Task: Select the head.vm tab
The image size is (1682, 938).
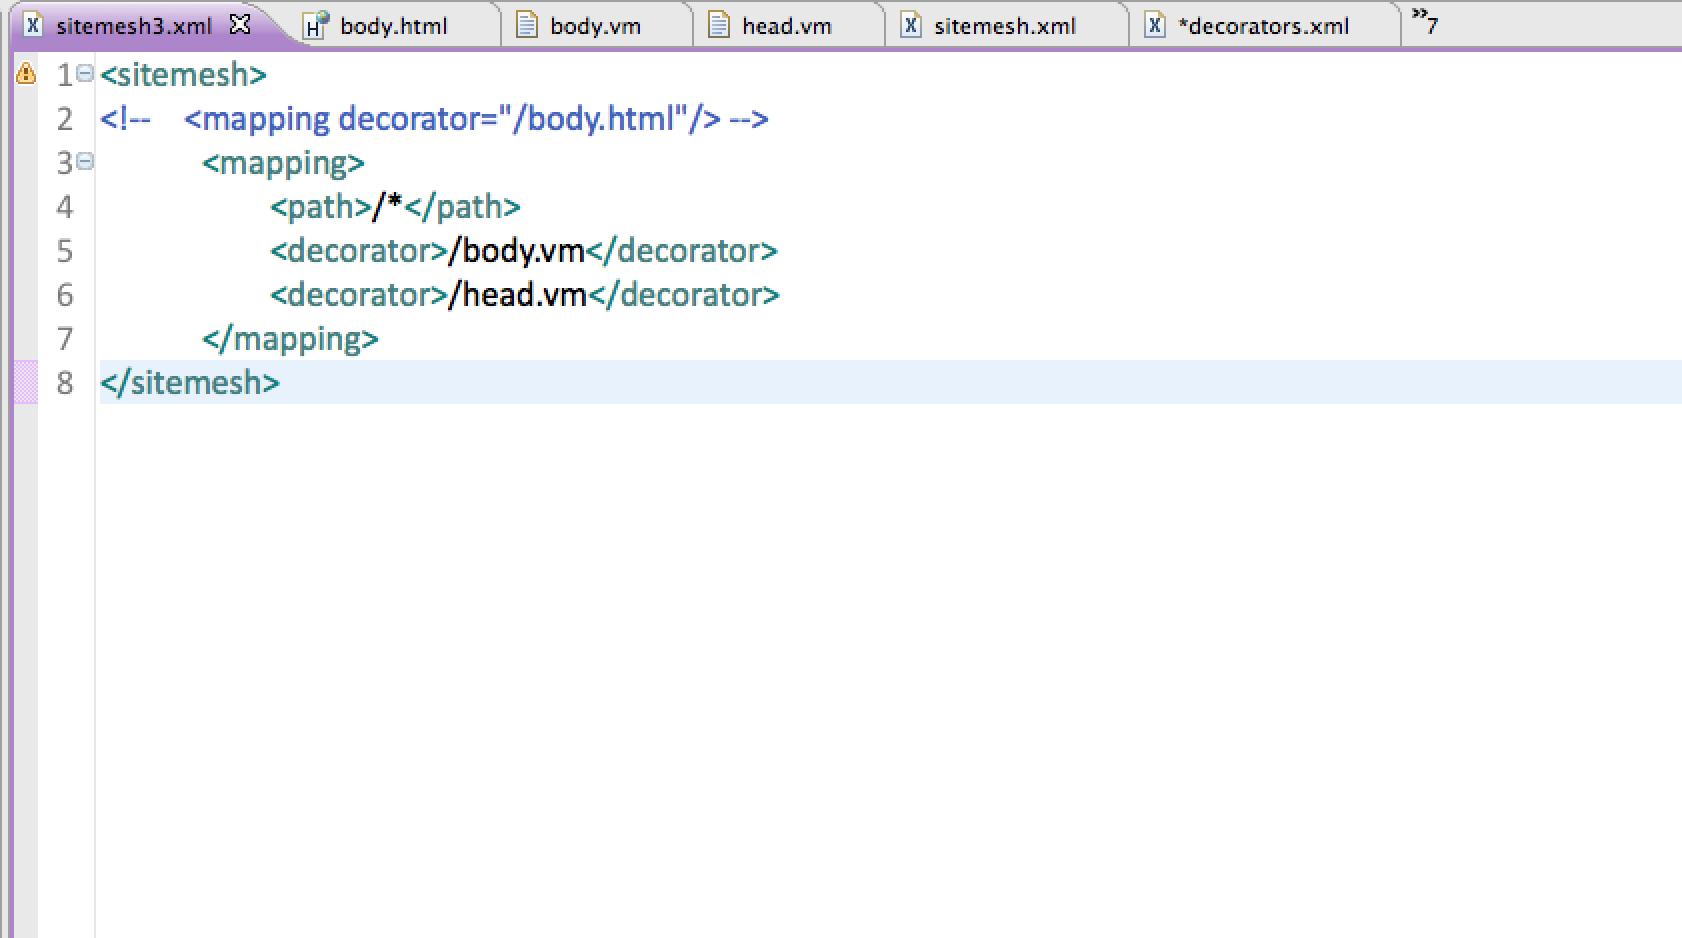Action: [x=786, y=26]
